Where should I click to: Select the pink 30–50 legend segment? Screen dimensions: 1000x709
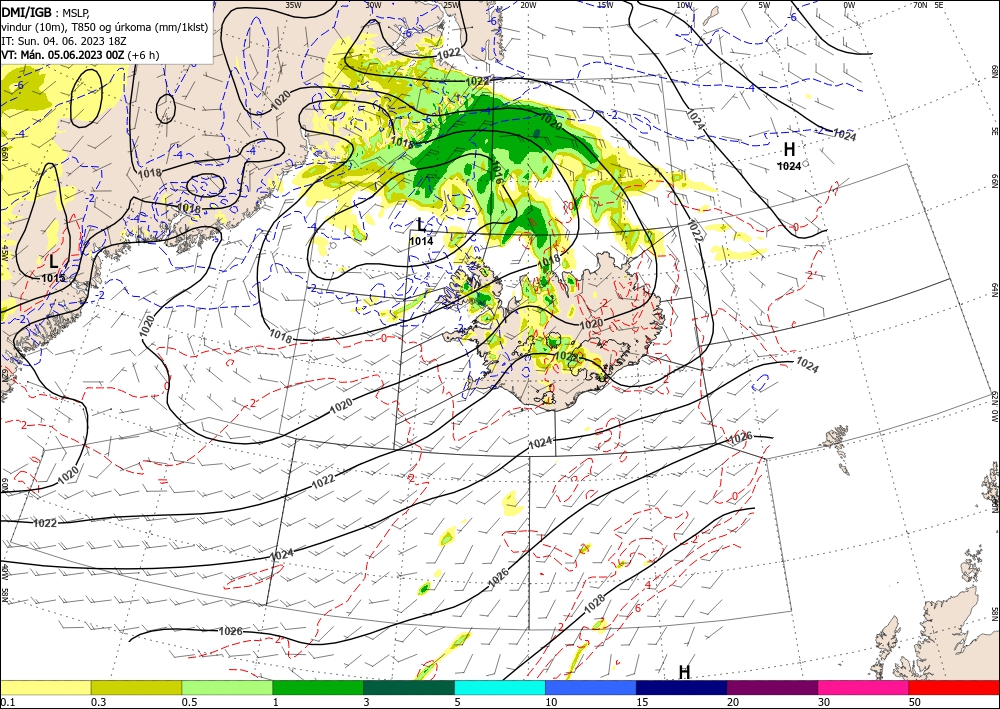pyautogui.click(x=864, y=687)
